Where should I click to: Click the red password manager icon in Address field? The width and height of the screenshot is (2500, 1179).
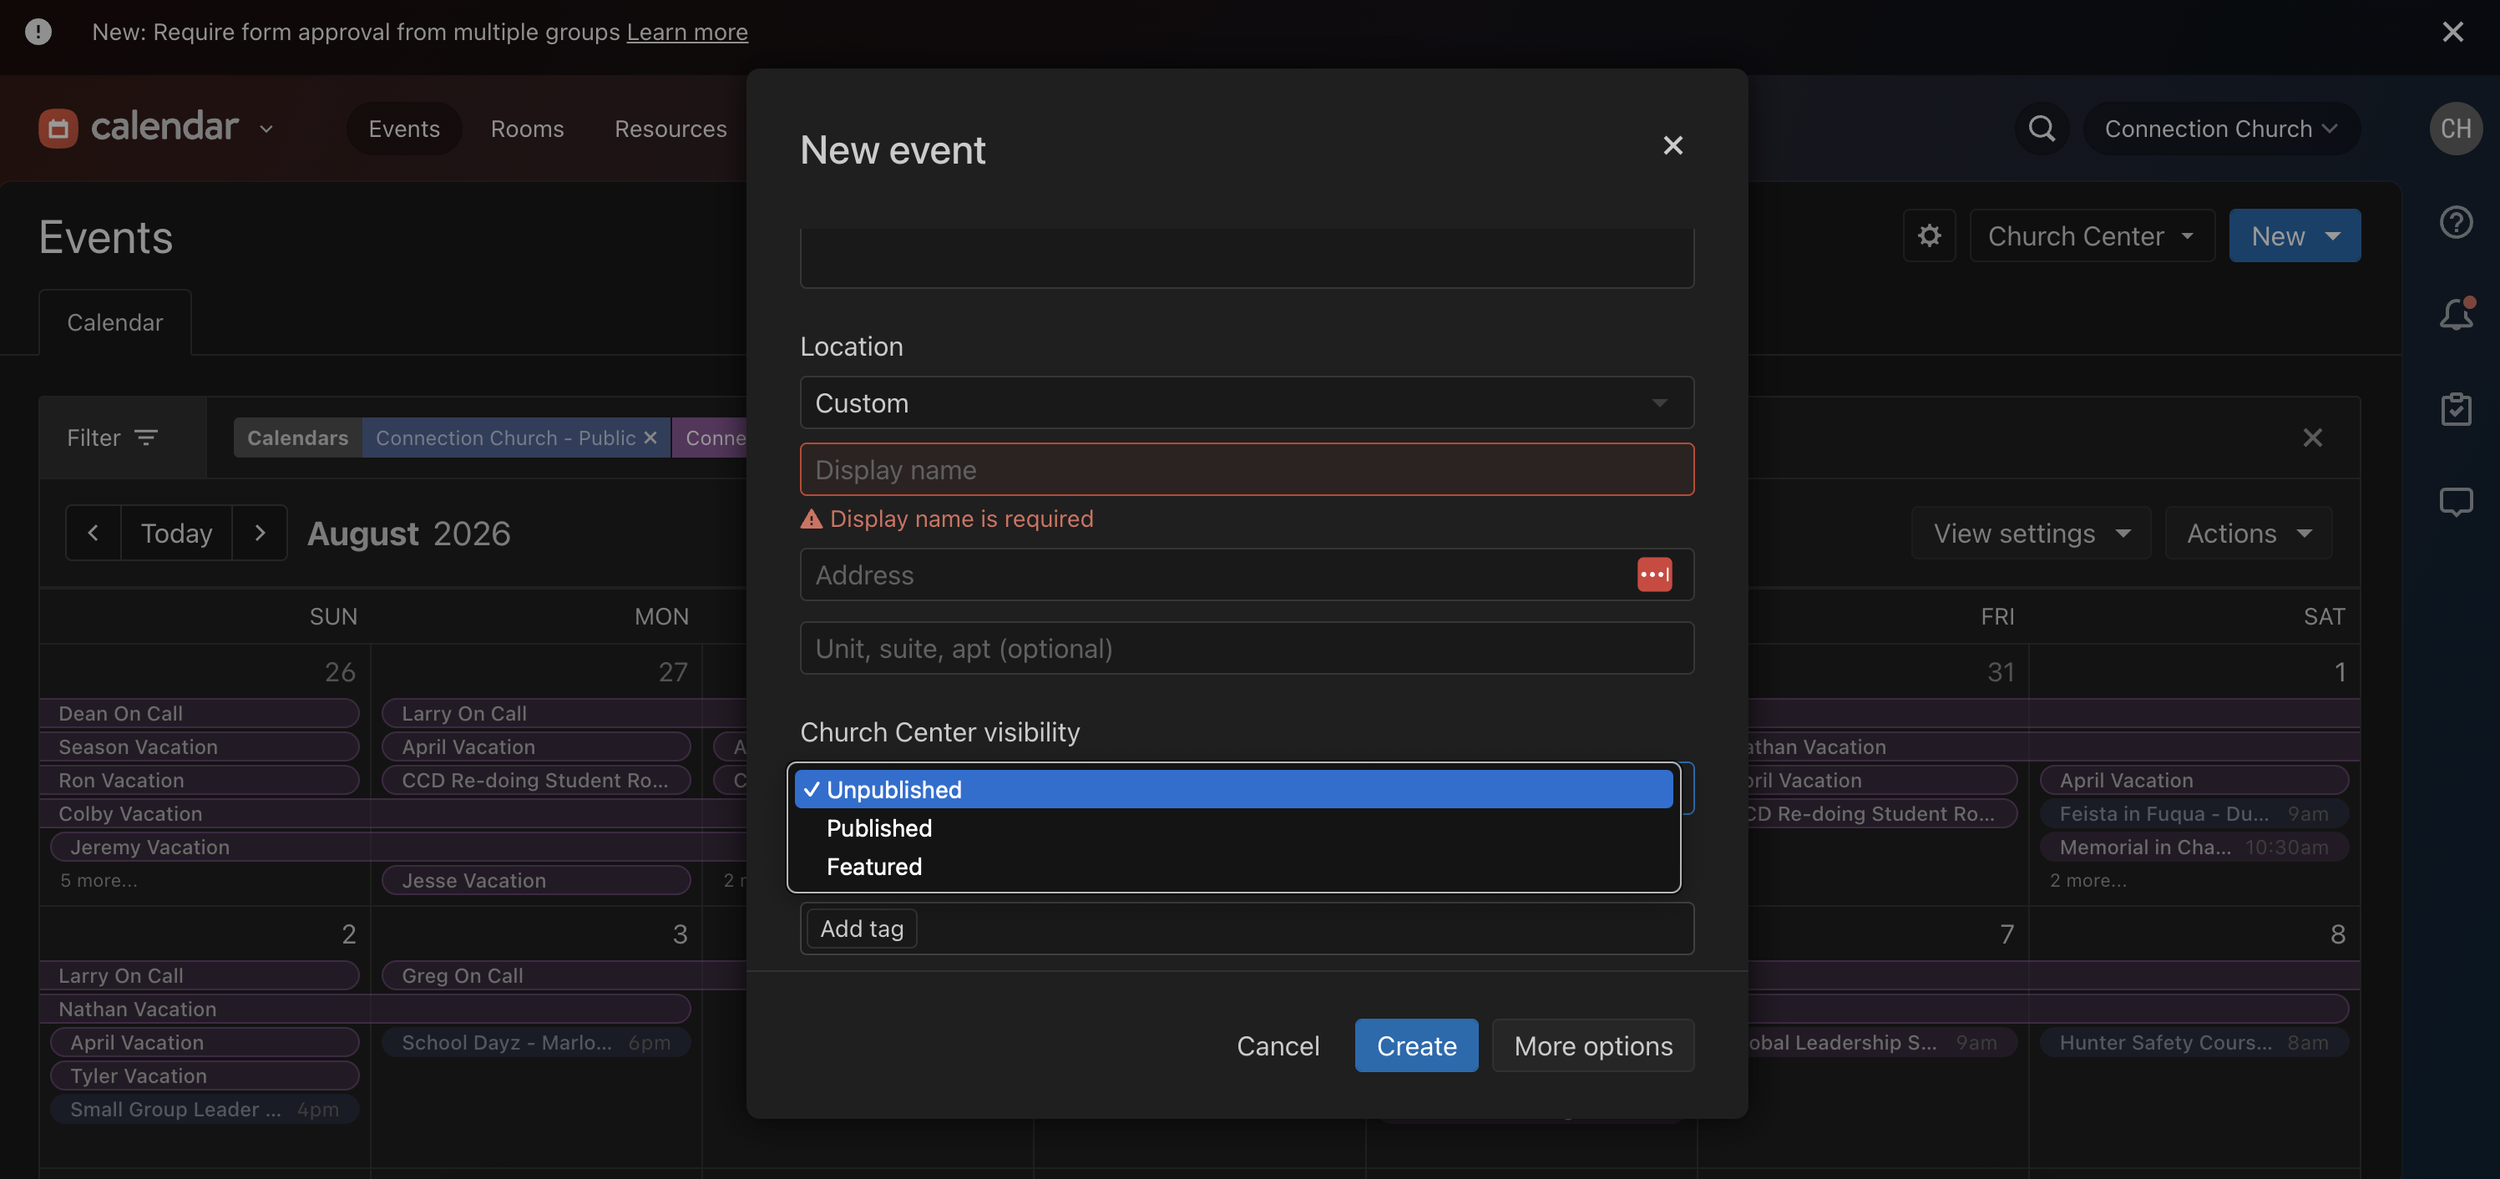pos(1654,575)
